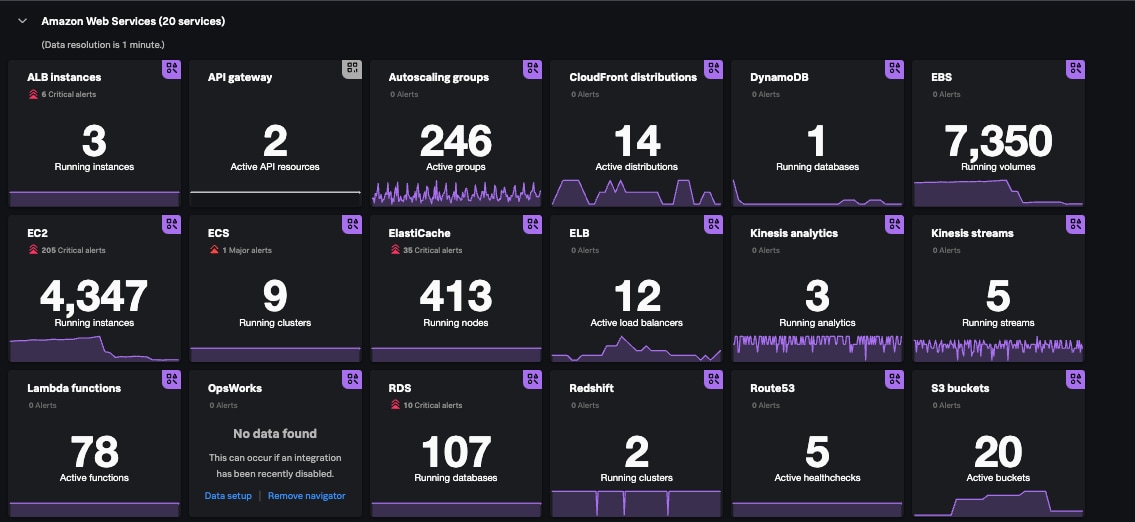Click the Route53 card title
1135x522 pixels.
coord(772,388)
